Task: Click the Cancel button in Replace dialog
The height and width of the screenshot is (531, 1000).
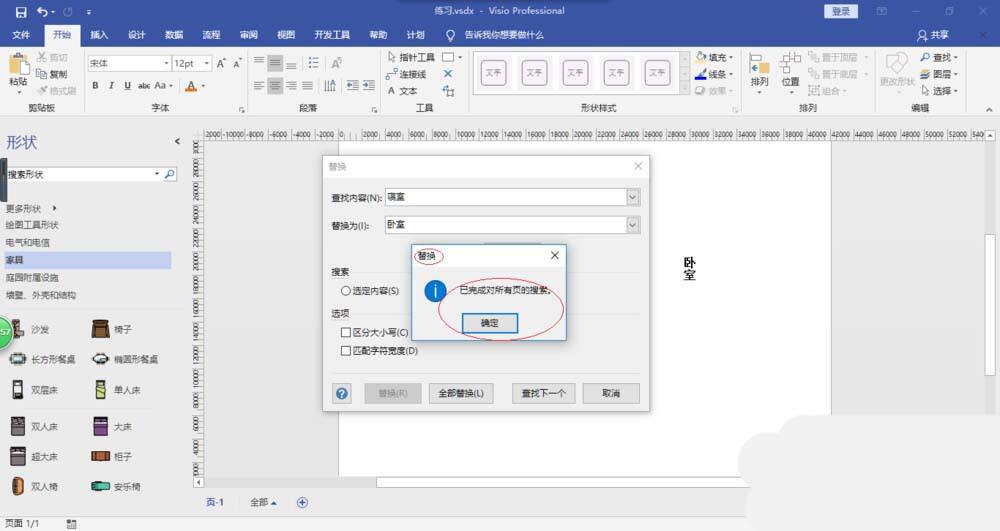Action: click(x=611, y=393)
